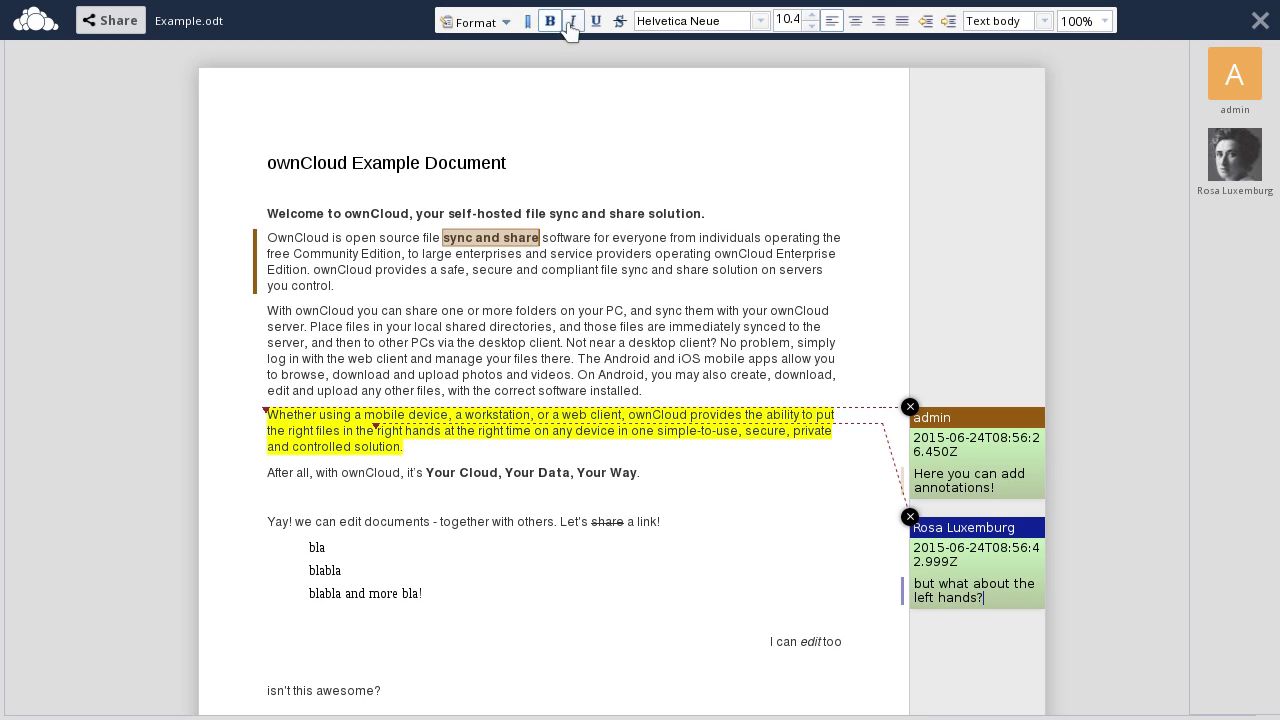Increase font size with up stepper
1280x720 pixels.
coord(811,15)
